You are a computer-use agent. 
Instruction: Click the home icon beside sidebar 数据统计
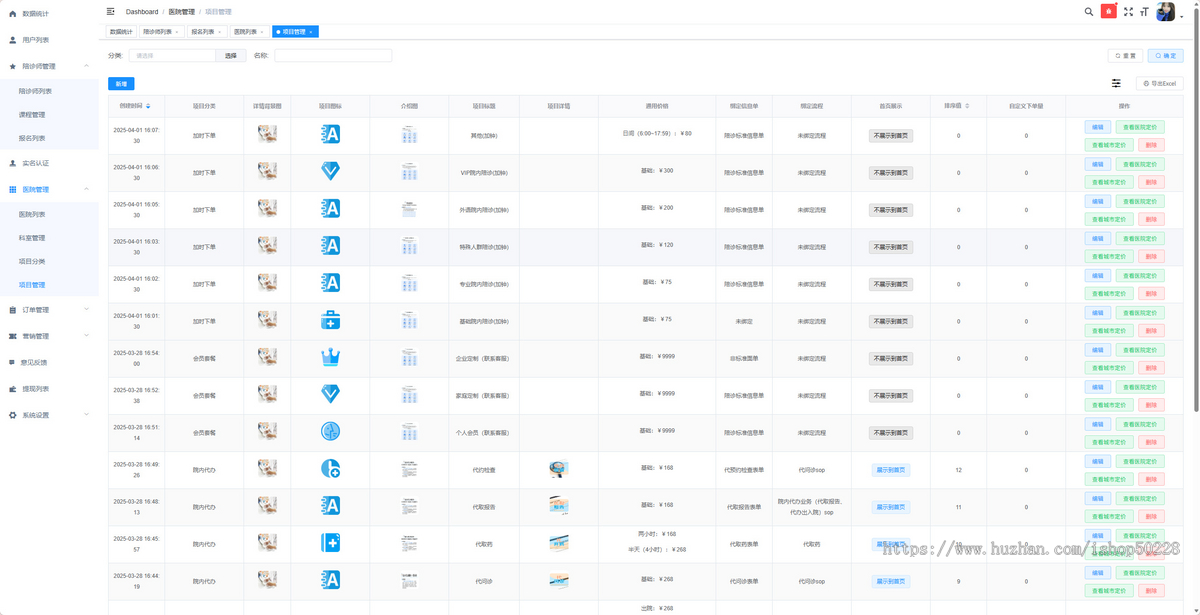pos(12,14)
